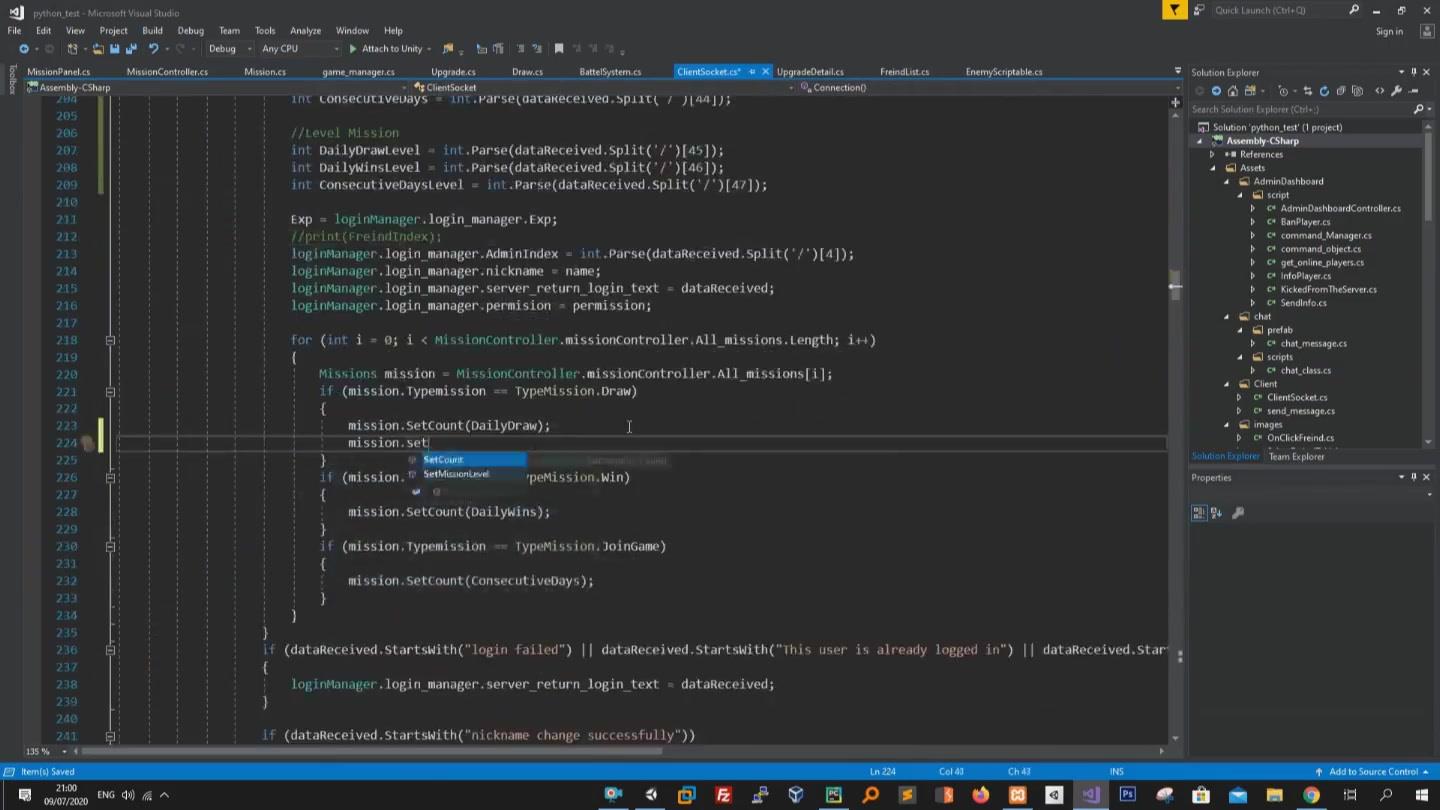Viewport: 1440px width, 810px height.
Task: Select chat_message.cs in Solution Explorer
Action: pyautogui.click(x=1313, y=343)
